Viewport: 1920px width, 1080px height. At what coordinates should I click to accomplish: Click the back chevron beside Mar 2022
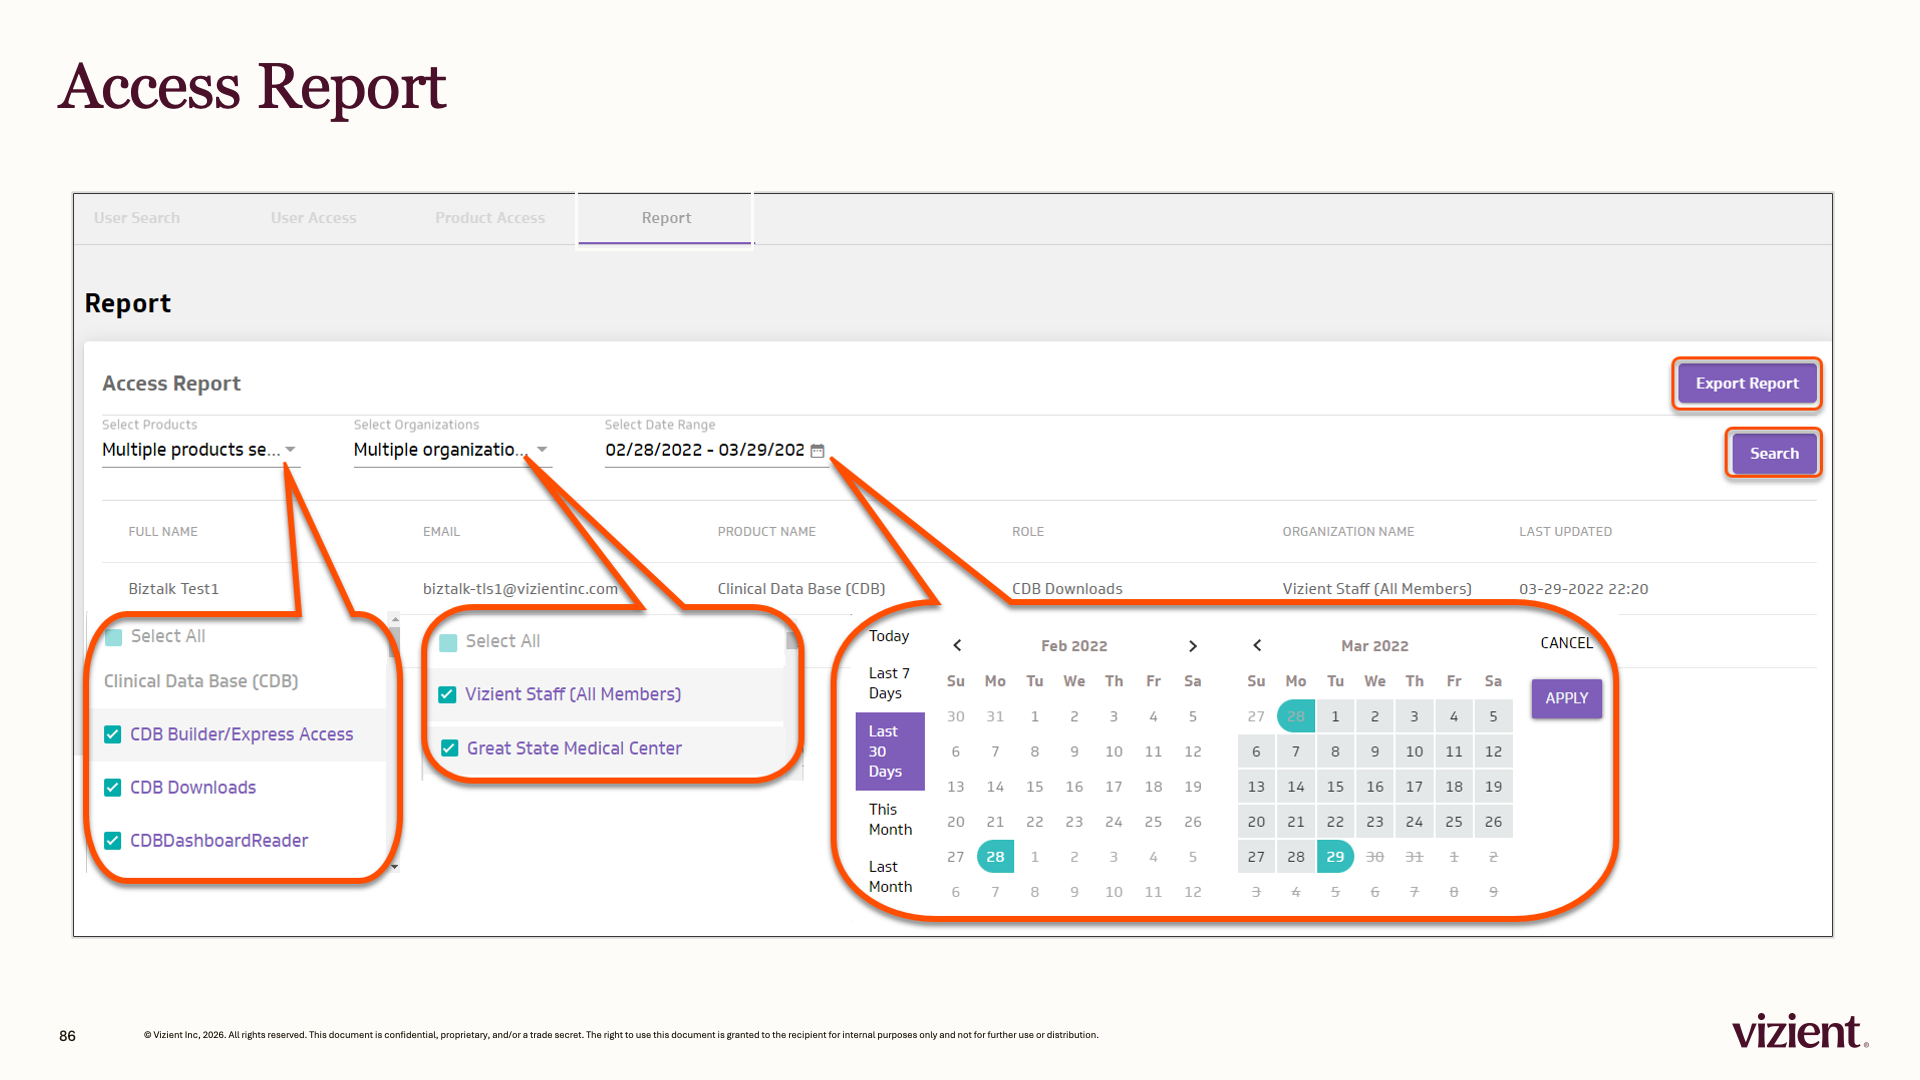[x=1257, y=646]
